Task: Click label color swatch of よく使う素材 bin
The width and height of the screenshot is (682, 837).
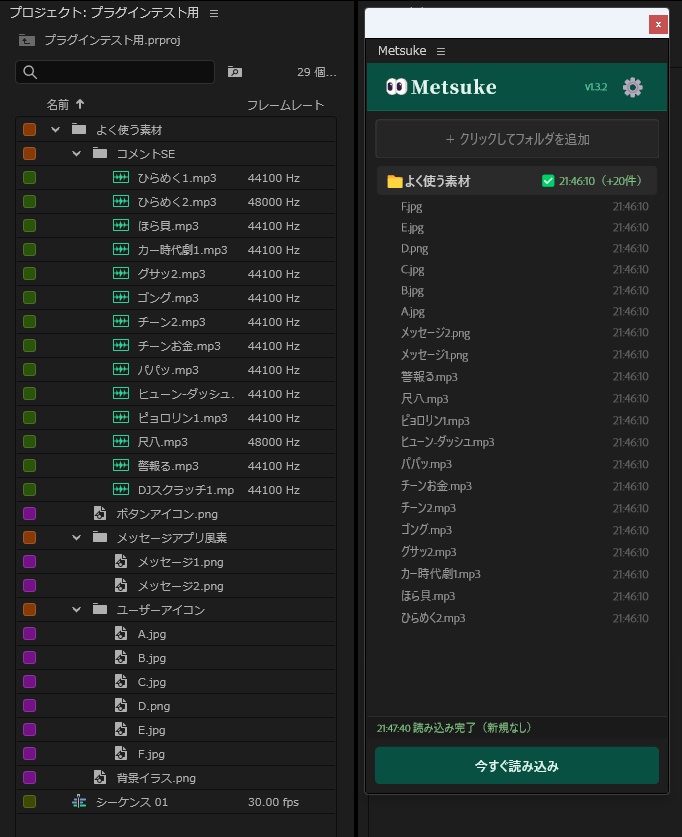Action: [x=29, y=130]
